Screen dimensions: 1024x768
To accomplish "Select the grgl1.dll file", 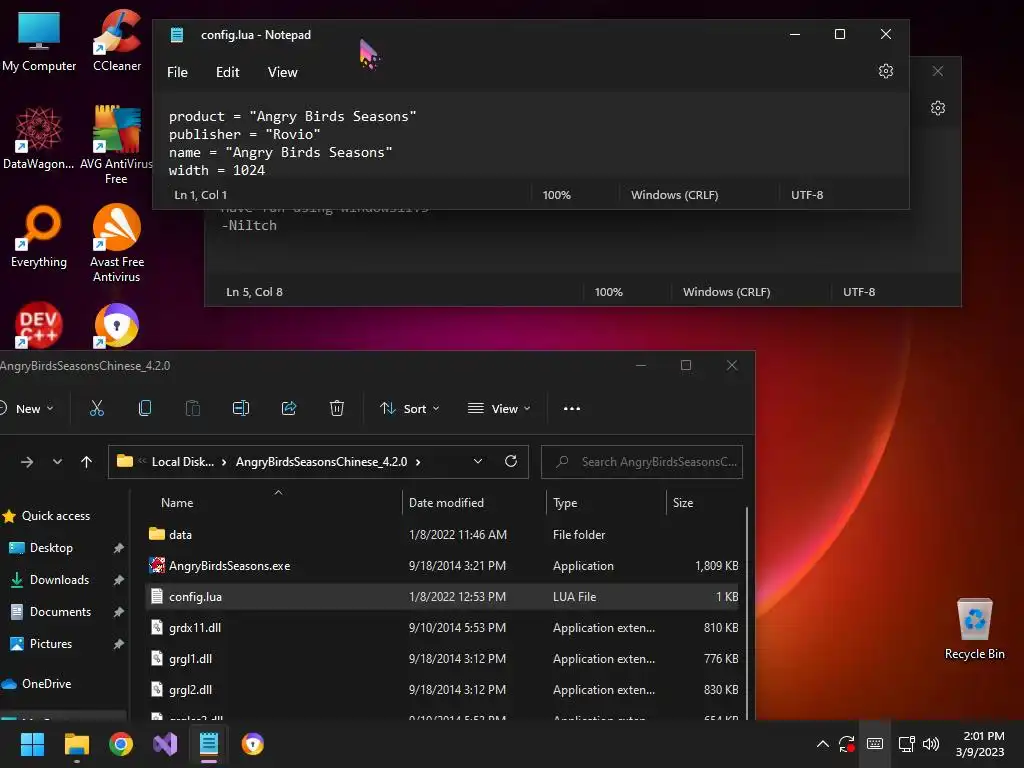I will [442, 659].
